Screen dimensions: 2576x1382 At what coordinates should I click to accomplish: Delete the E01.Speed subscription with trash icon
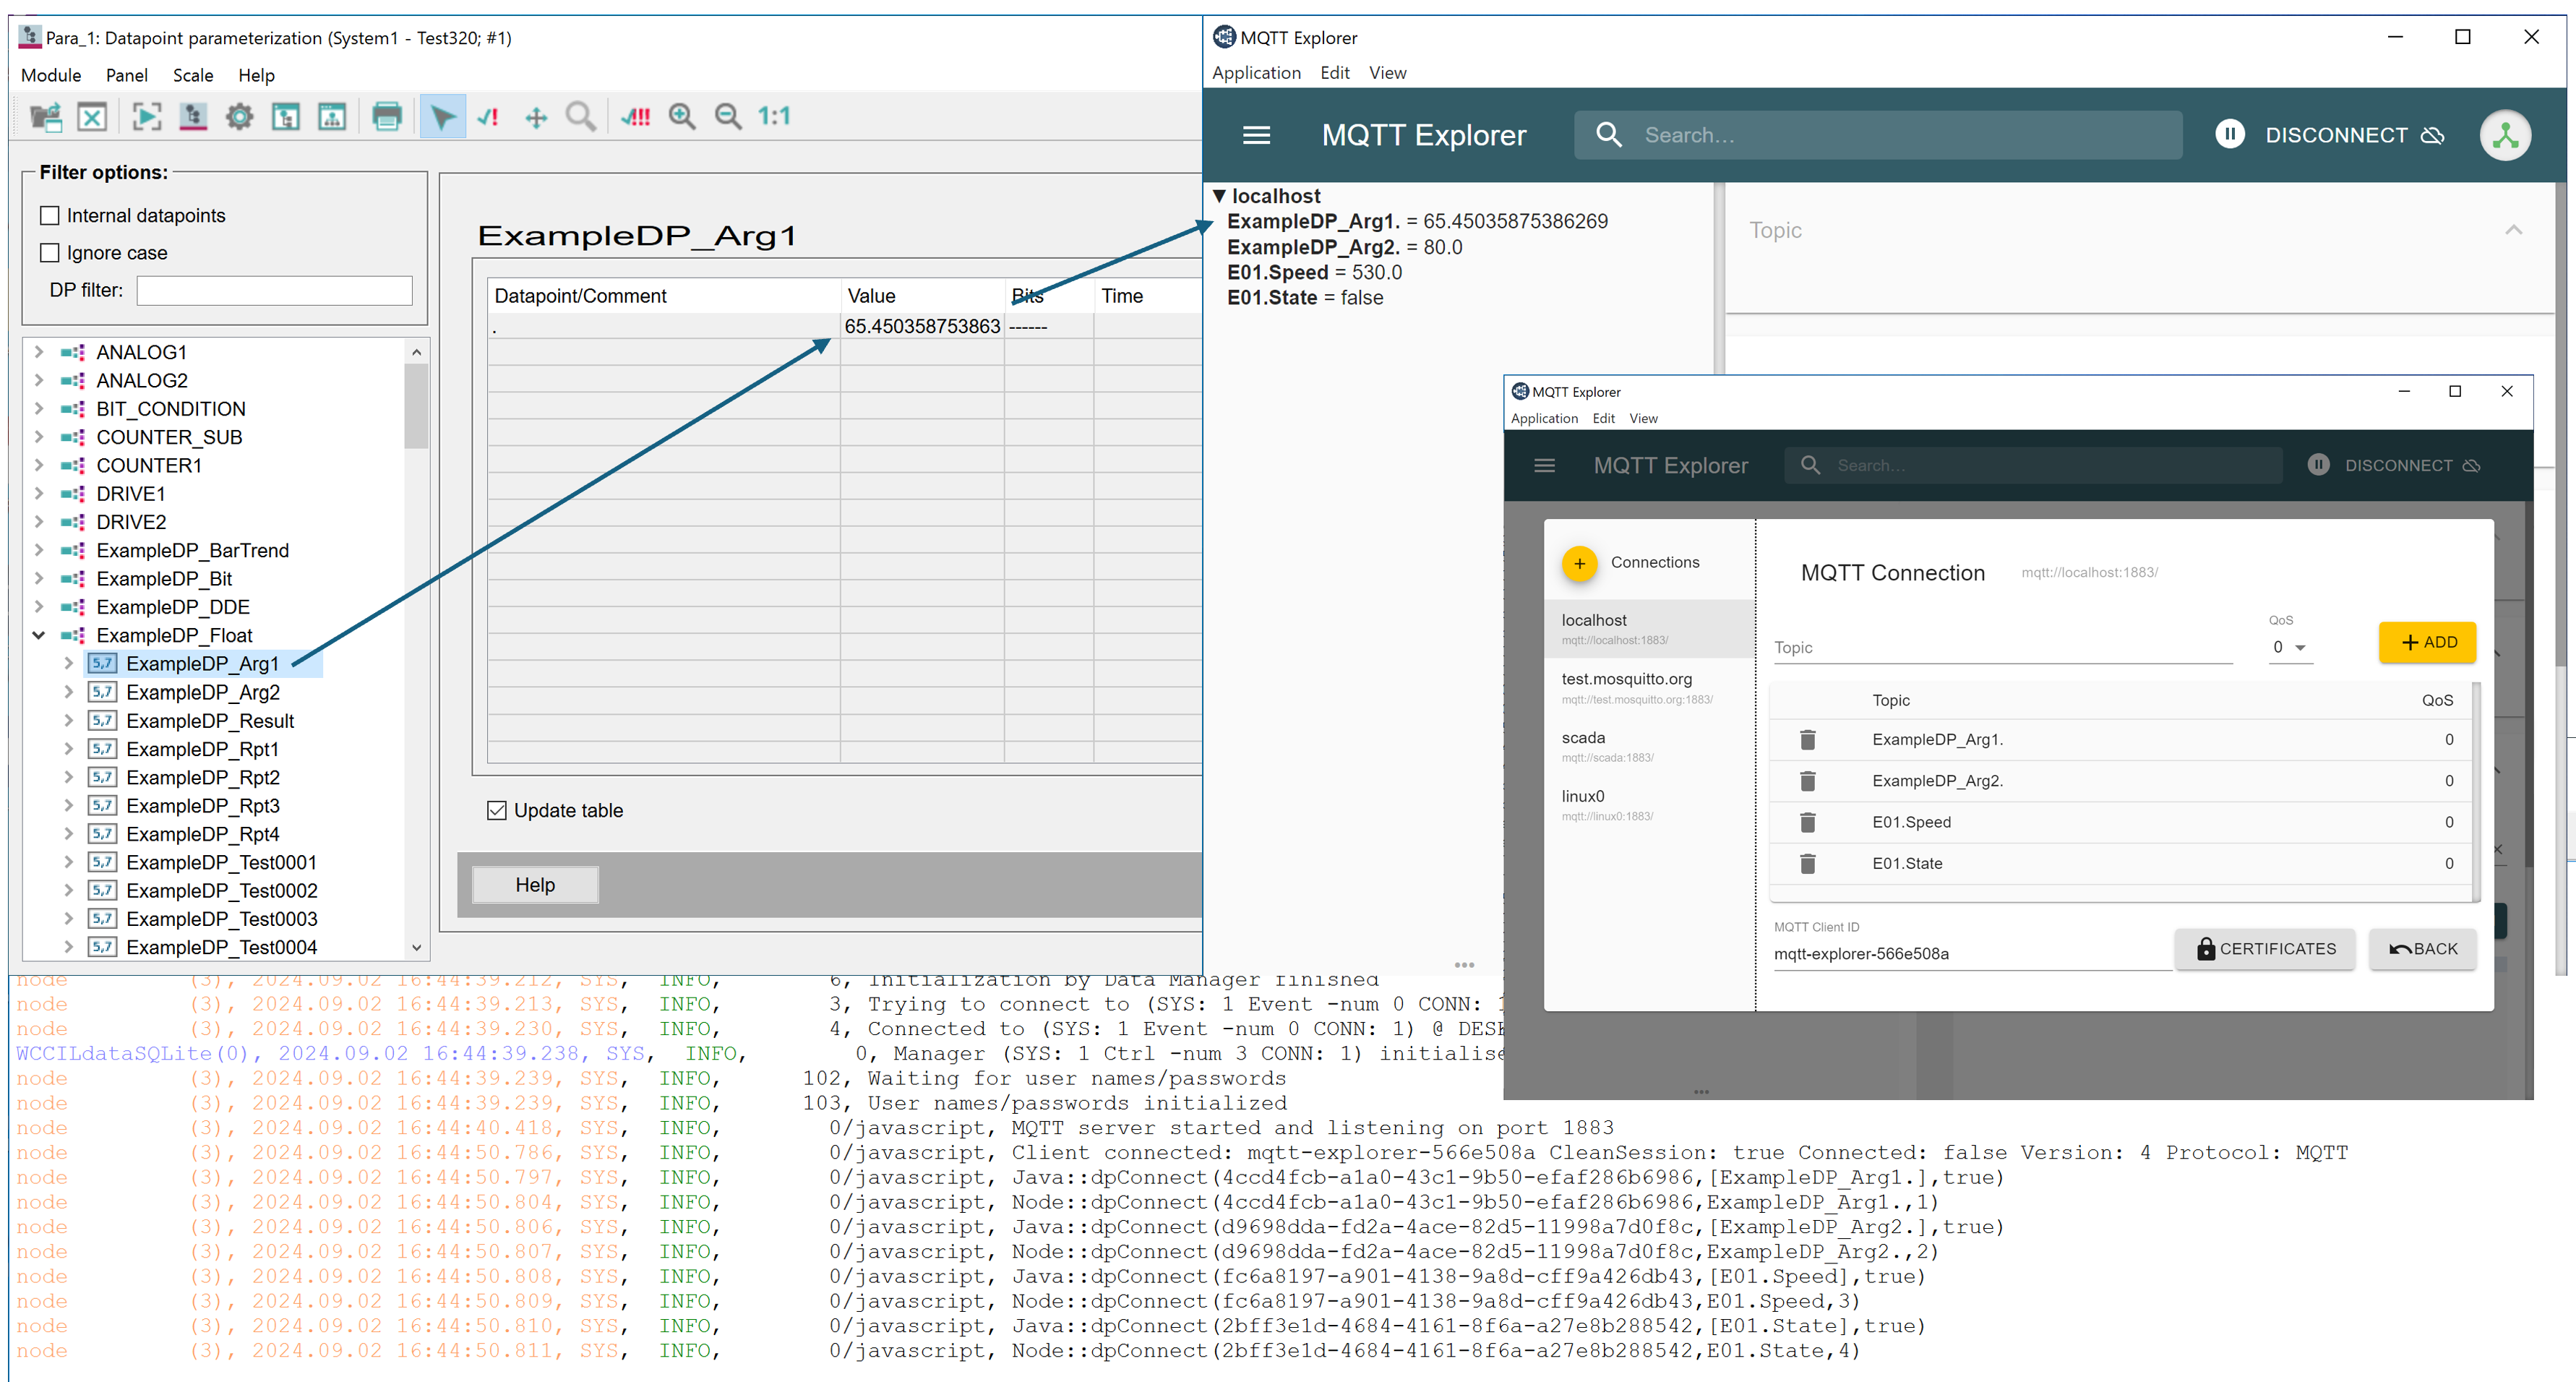tap(1807, 822)
